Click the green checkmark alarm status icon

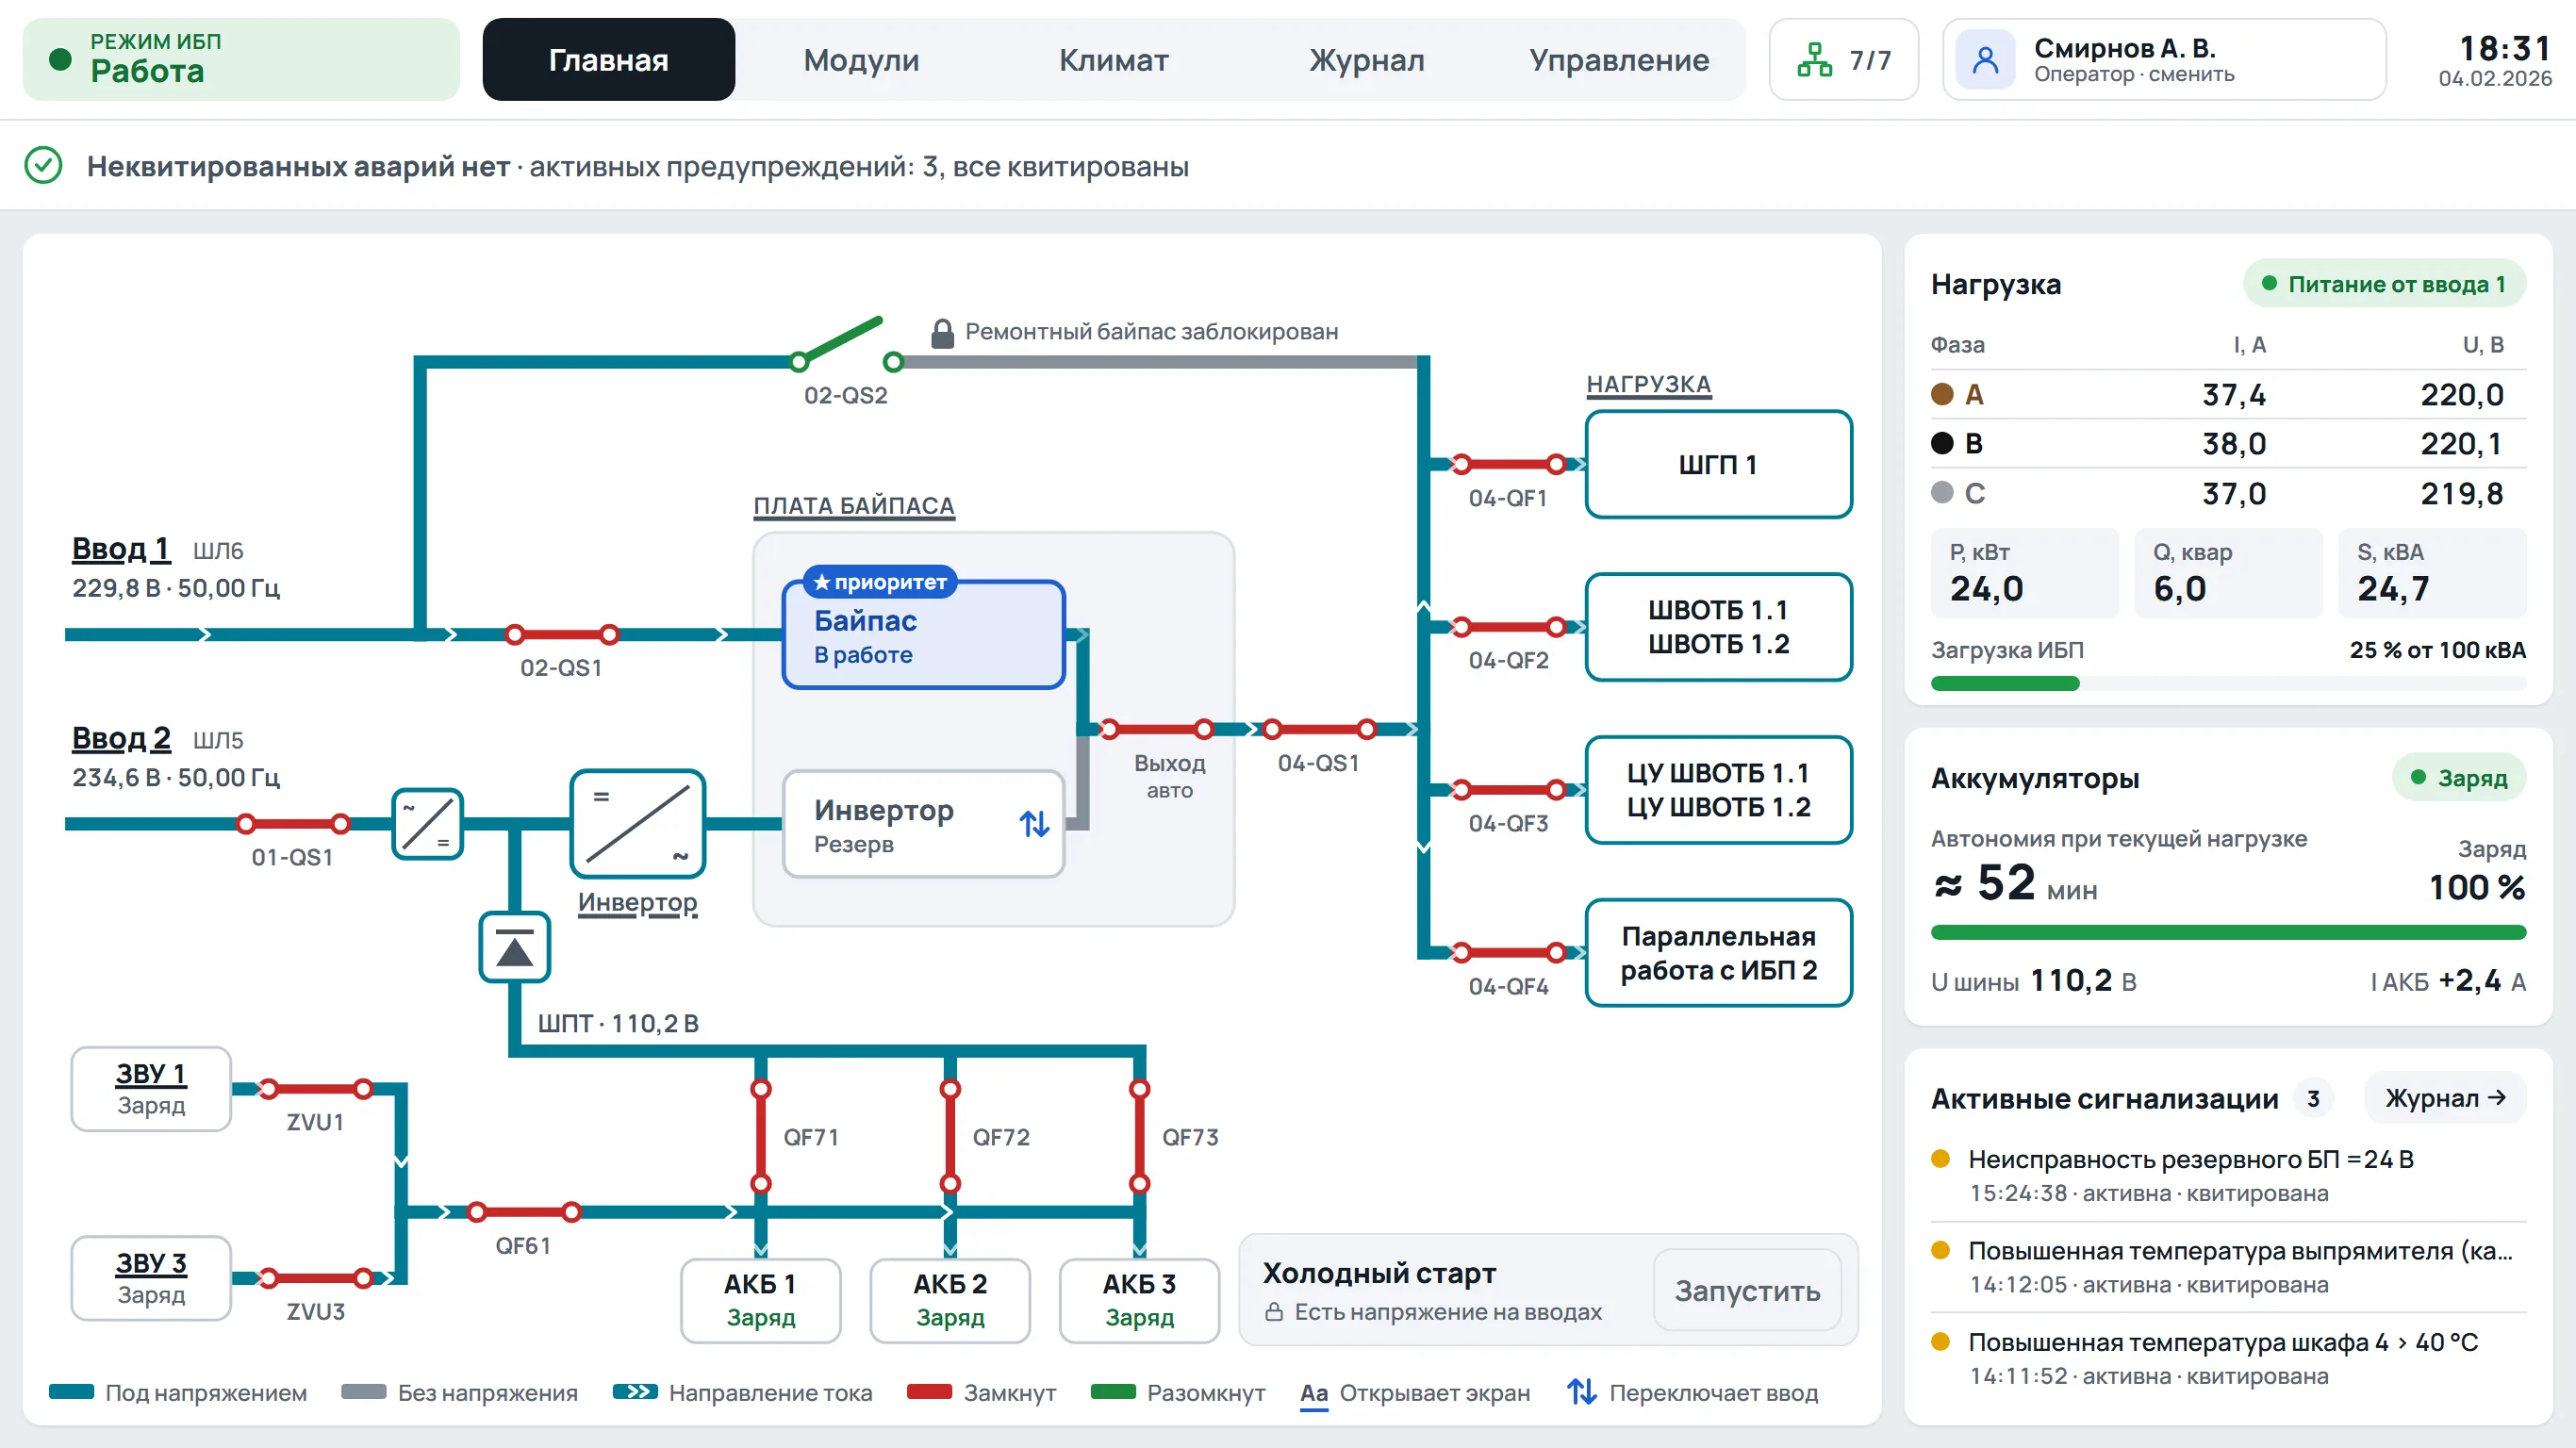tap(43, 165)
